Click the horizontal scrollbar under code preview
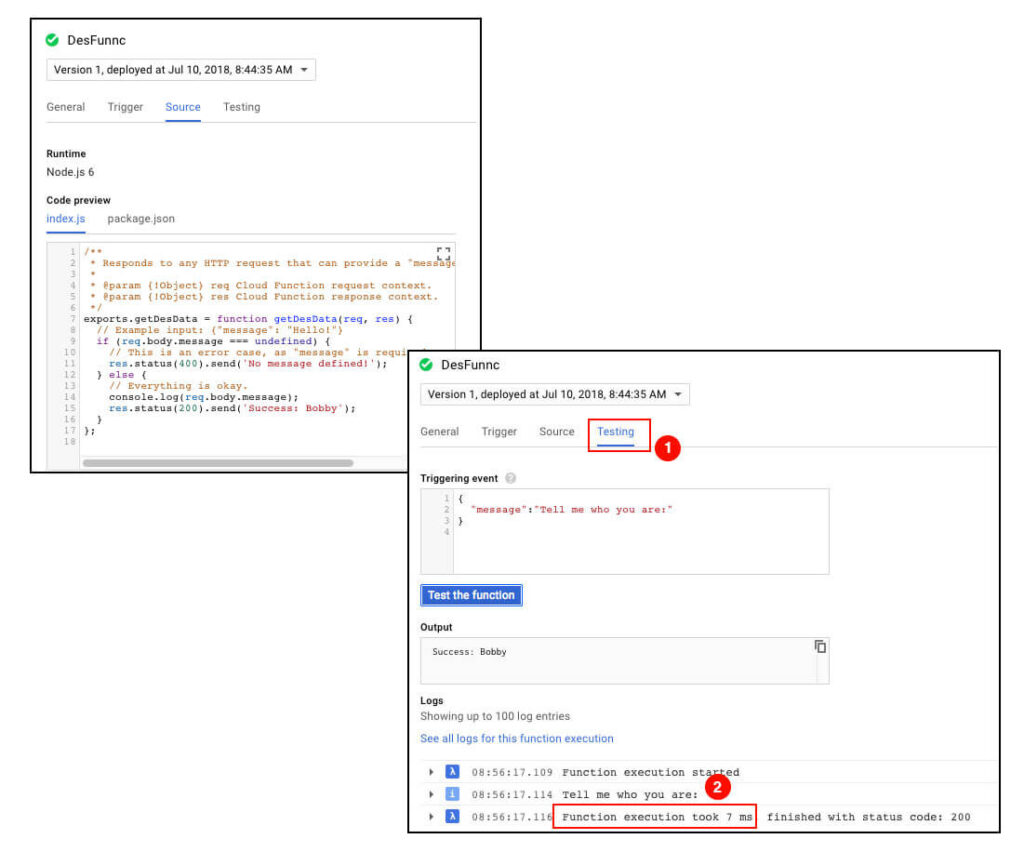Screen dimensions: 1024x852 [x=217, y=463]
